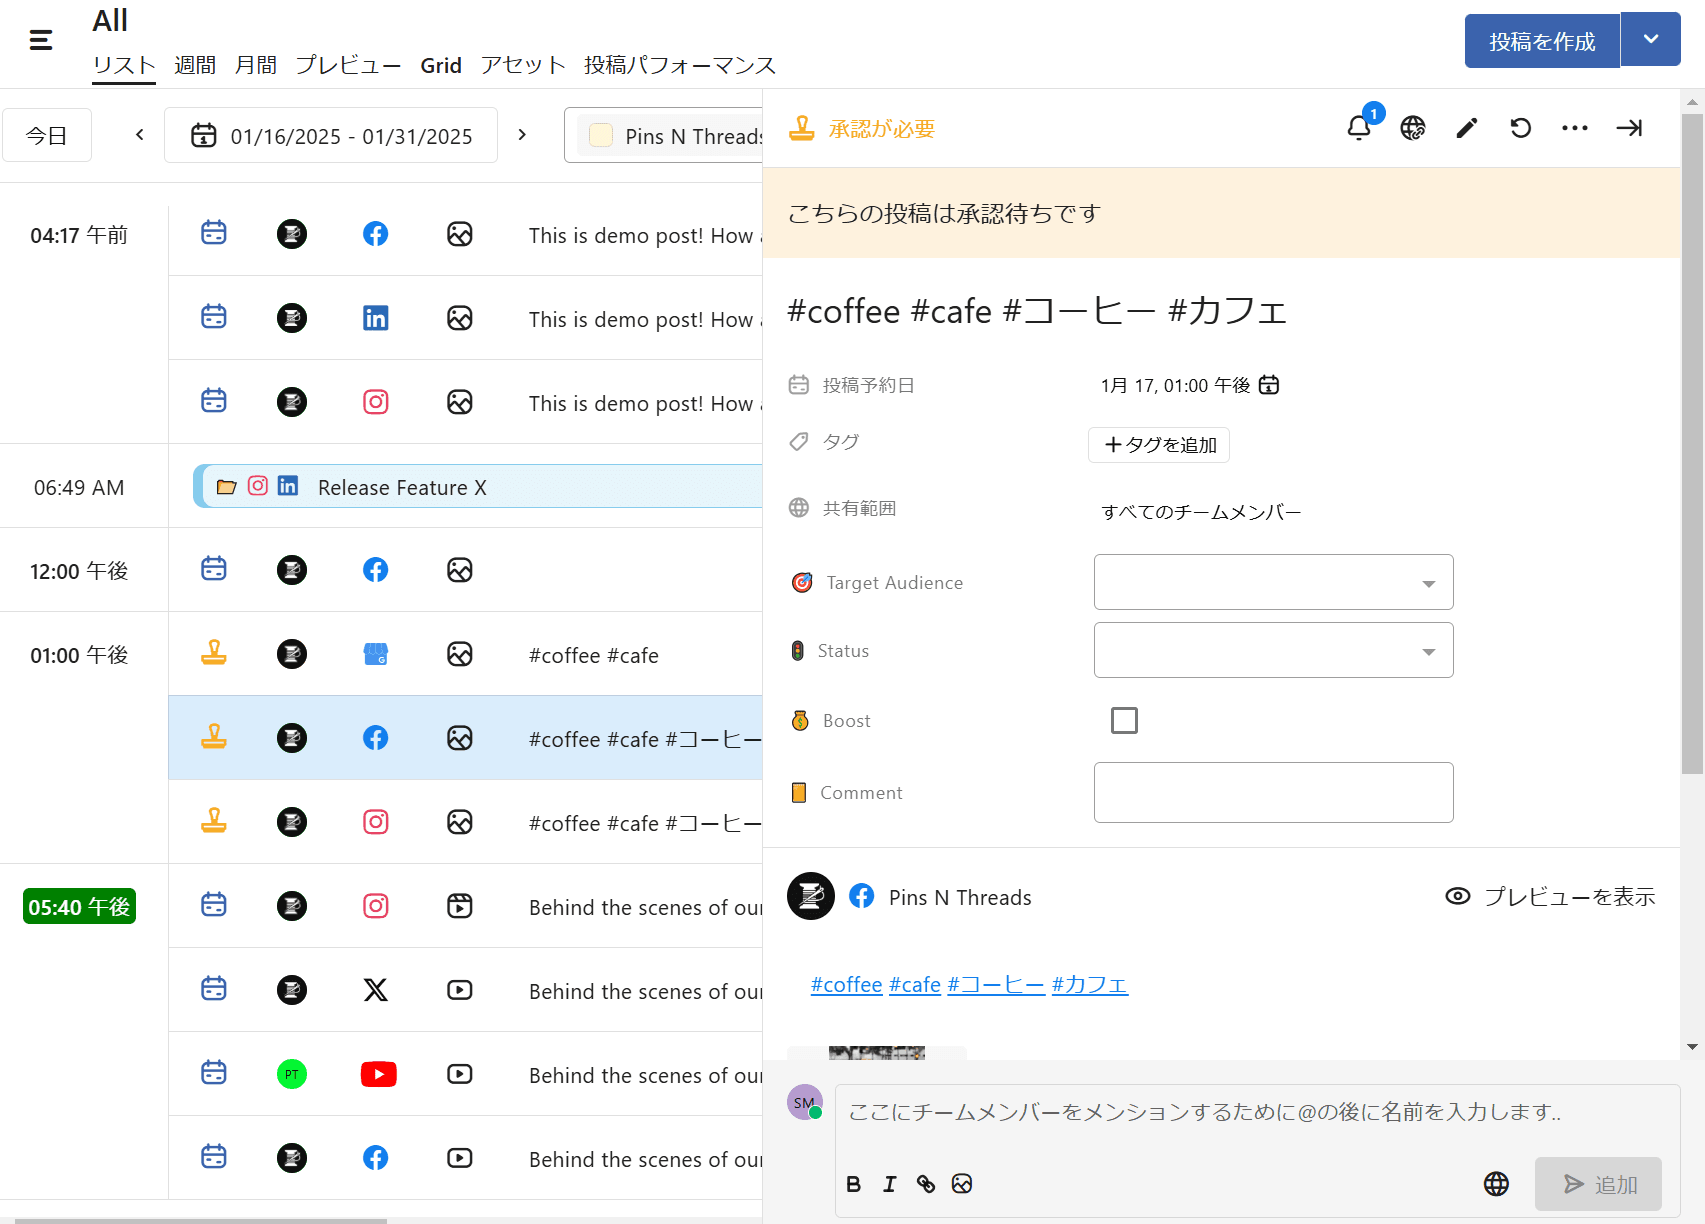Click Facebook icon in 12:00 午後 row

pos(376,570)
